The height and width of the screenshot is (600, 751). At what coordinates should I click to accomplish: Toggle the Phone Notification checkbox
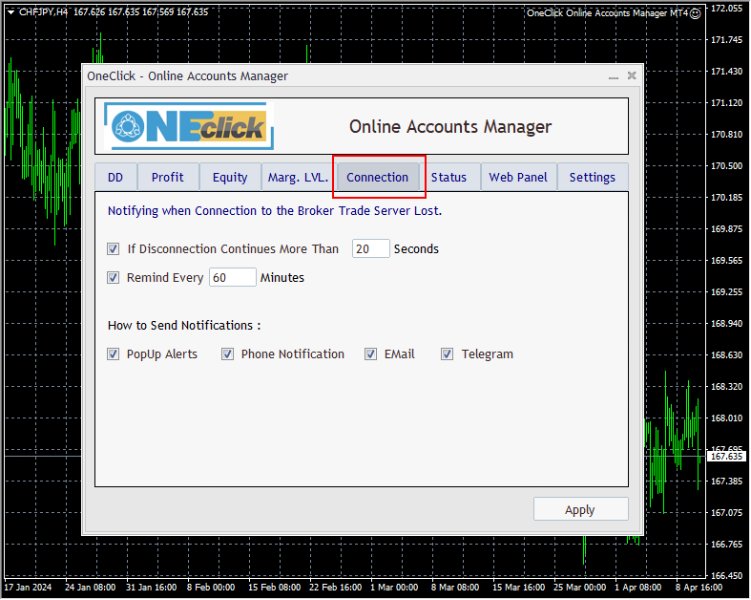228,354
